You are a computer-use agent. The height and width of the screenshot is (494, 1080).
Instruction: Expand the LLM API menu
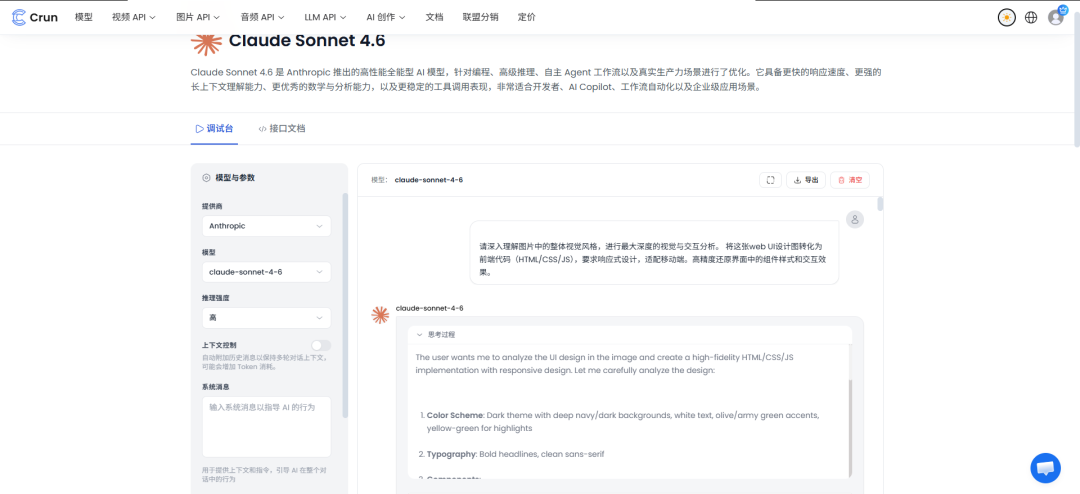pos(325,17)
